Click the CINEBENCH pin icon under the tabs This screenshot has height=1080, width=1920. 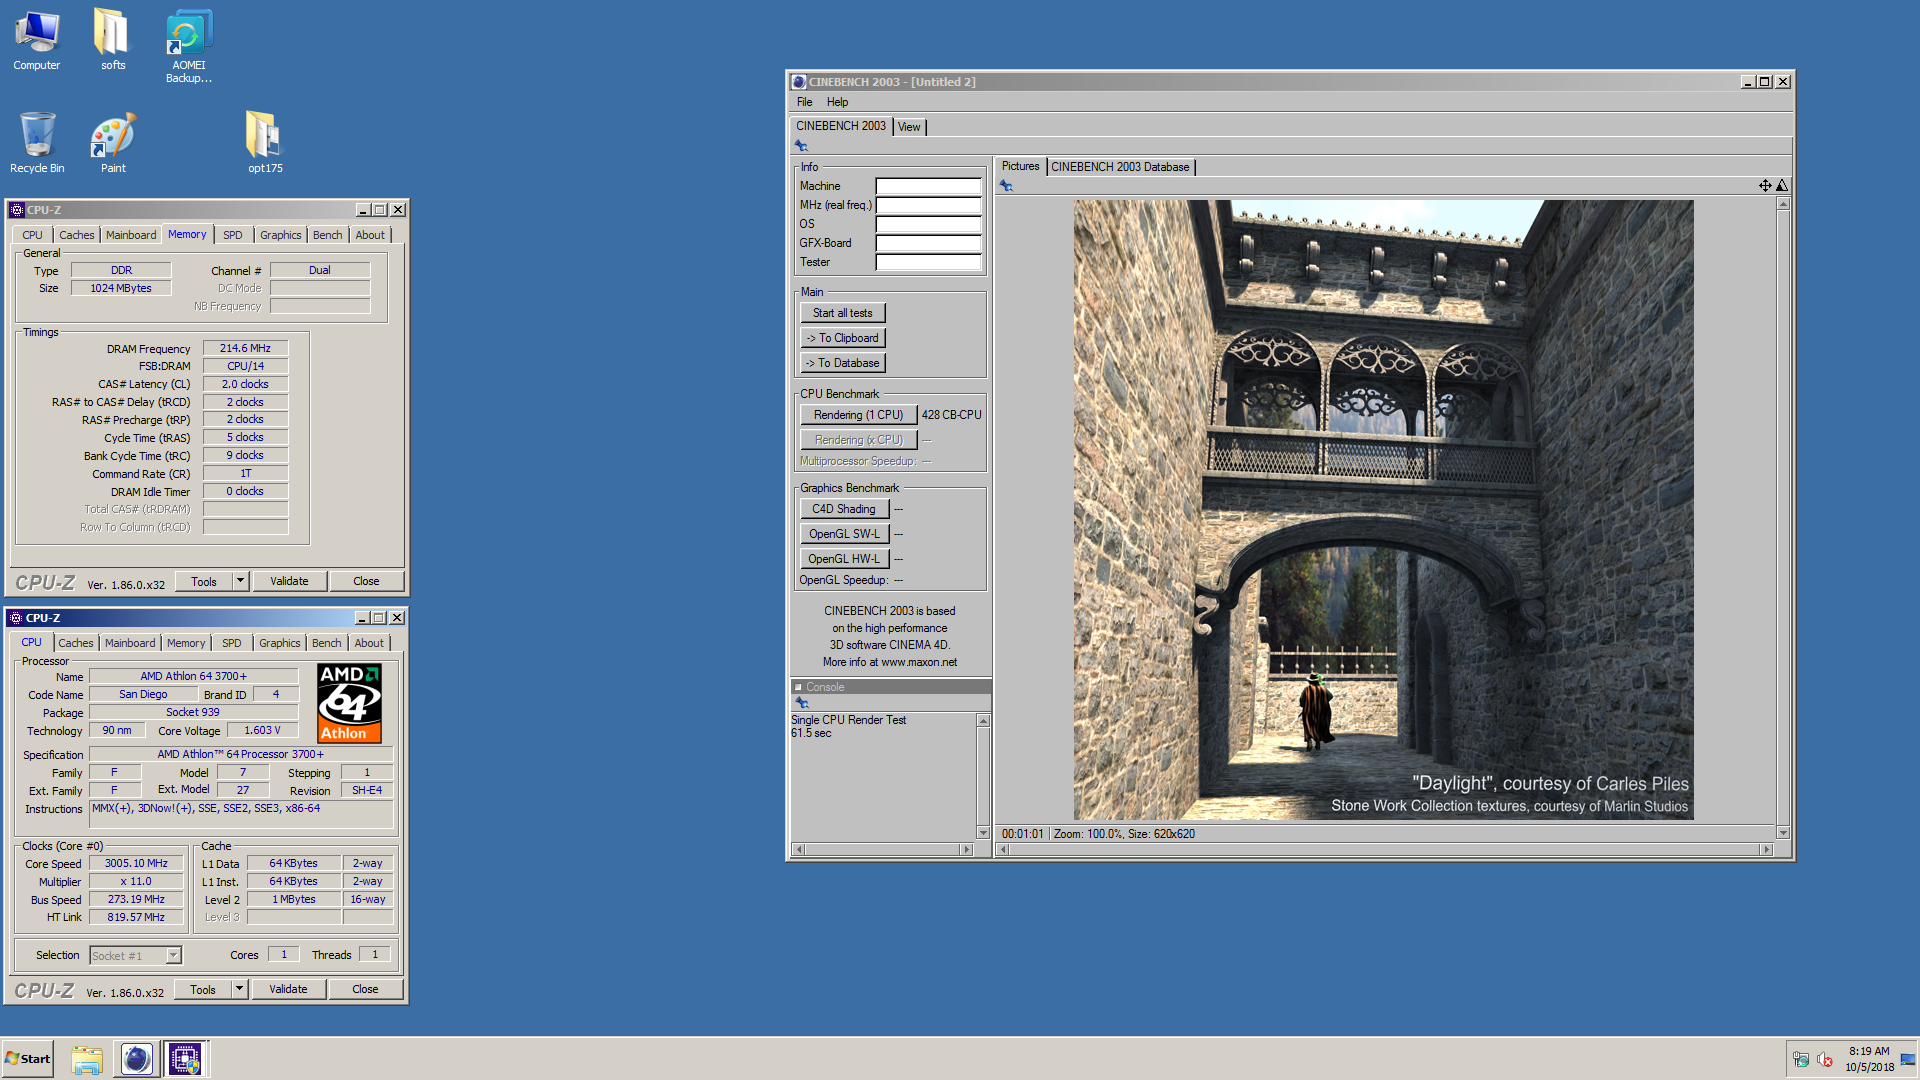[801, 146]
